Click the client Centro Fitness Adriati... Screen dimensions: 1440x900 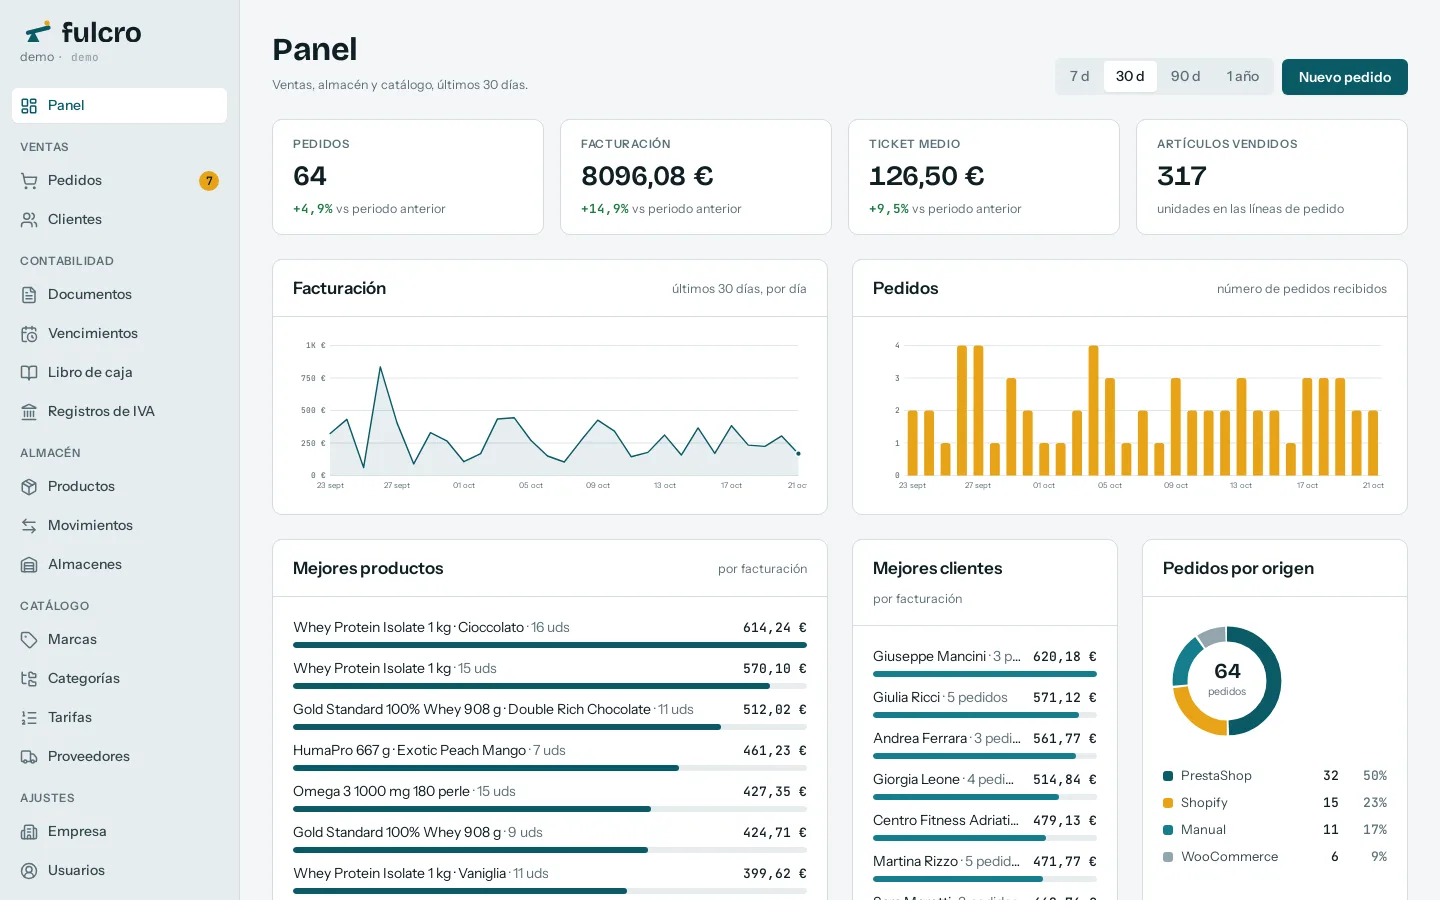click(x=946, y=821)
